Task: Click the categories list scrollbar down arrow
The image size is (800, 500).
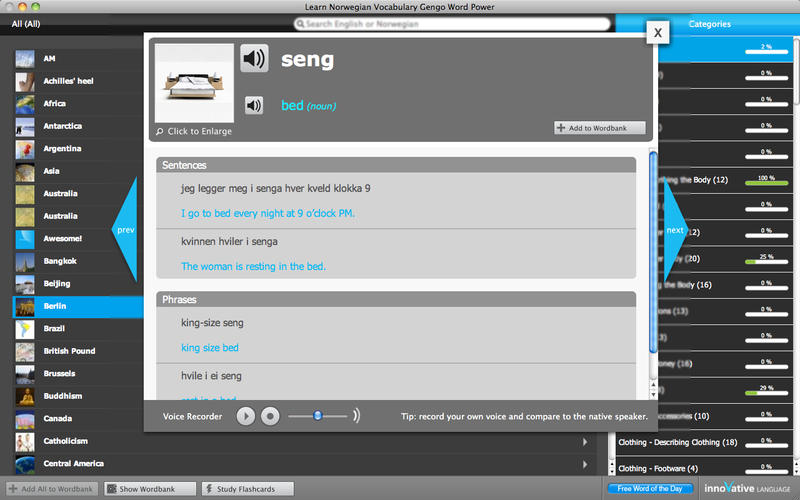Action: click(796, 472)
